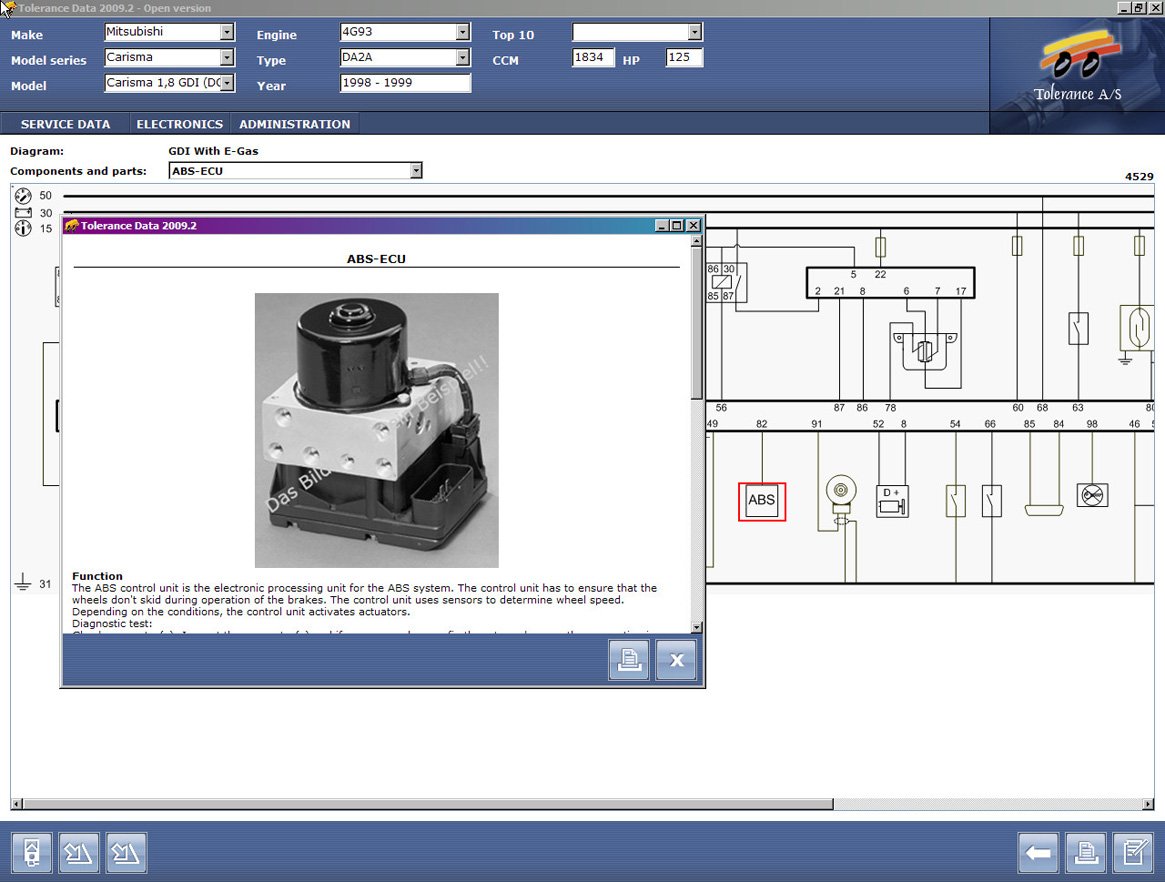Click the popup's vertical scrollbar down arrow
1165x882 pixels.
click(696, 627)
